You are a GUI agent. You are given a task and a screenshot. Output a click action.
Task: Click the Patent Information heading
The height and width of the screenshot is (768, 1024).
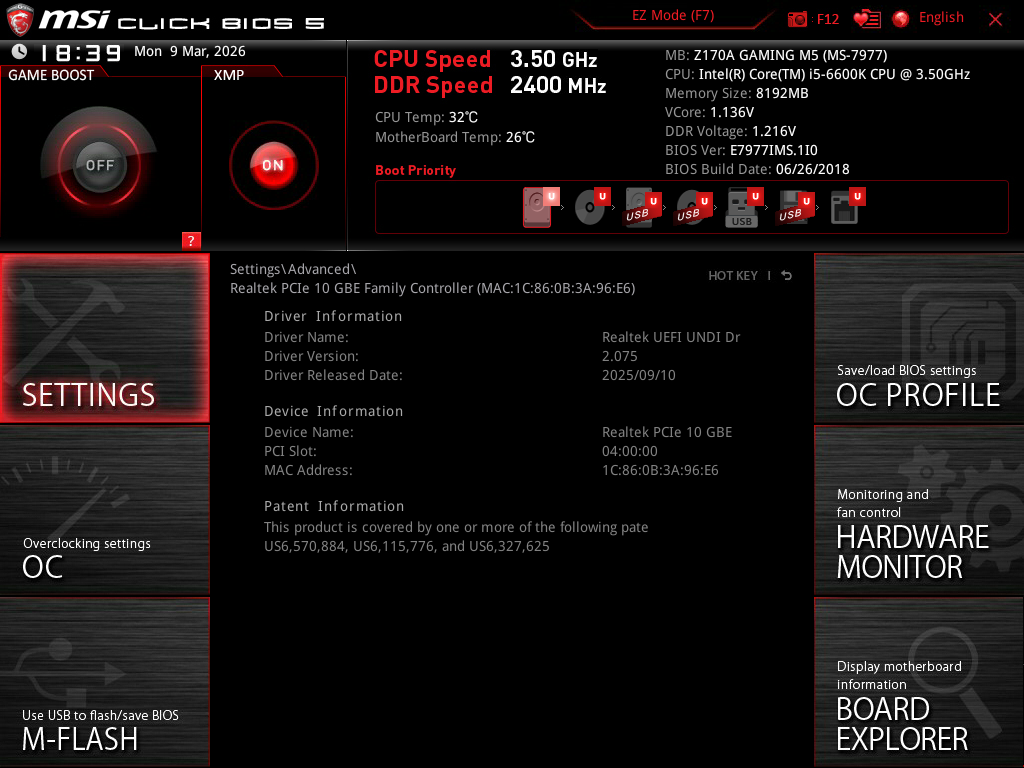point(334,506)
